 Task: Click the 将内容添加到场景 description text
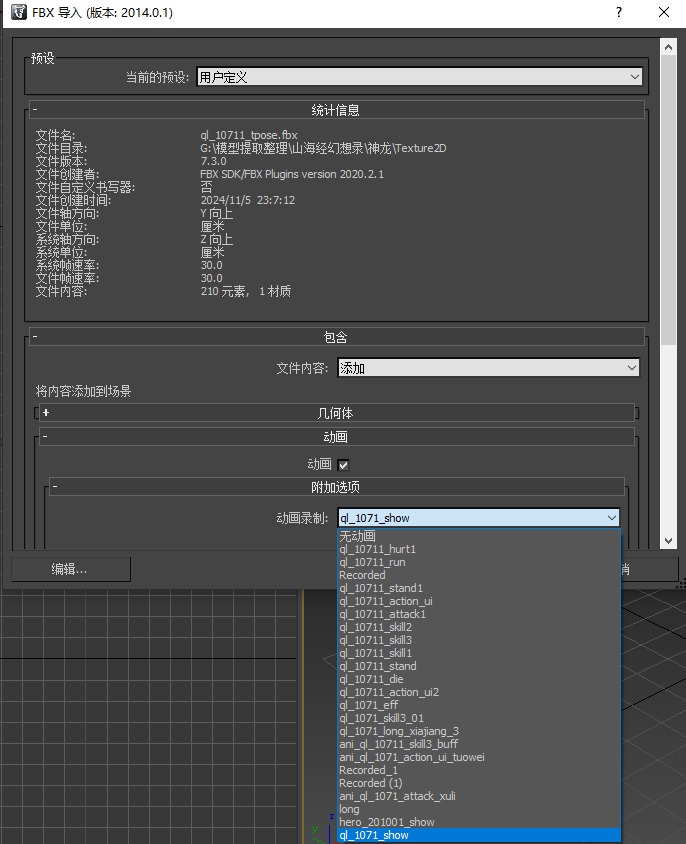pyautogui.click(x=83, y=391)
